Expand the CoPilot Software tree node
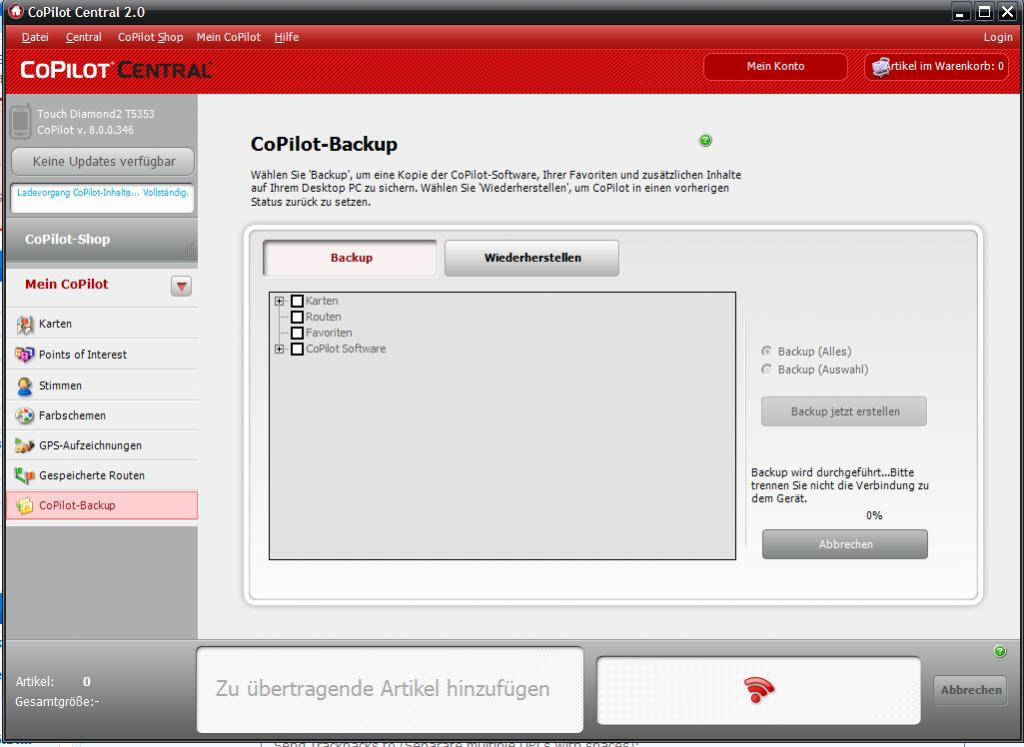This screenshot has height=747, width=1024. (280, 349)
